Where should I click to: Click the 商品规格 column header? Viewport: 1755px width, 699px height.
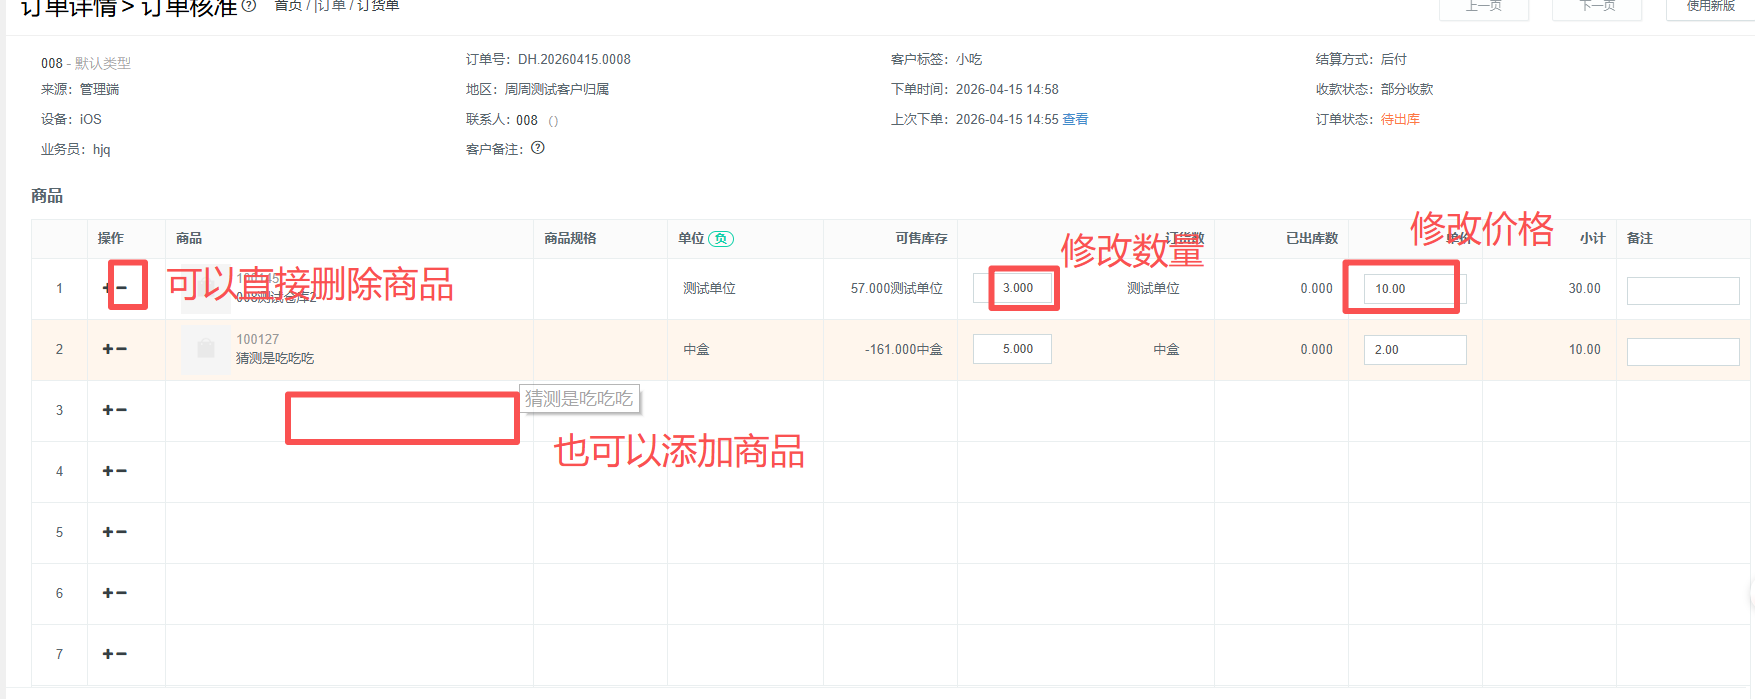(x=570, y=238)
